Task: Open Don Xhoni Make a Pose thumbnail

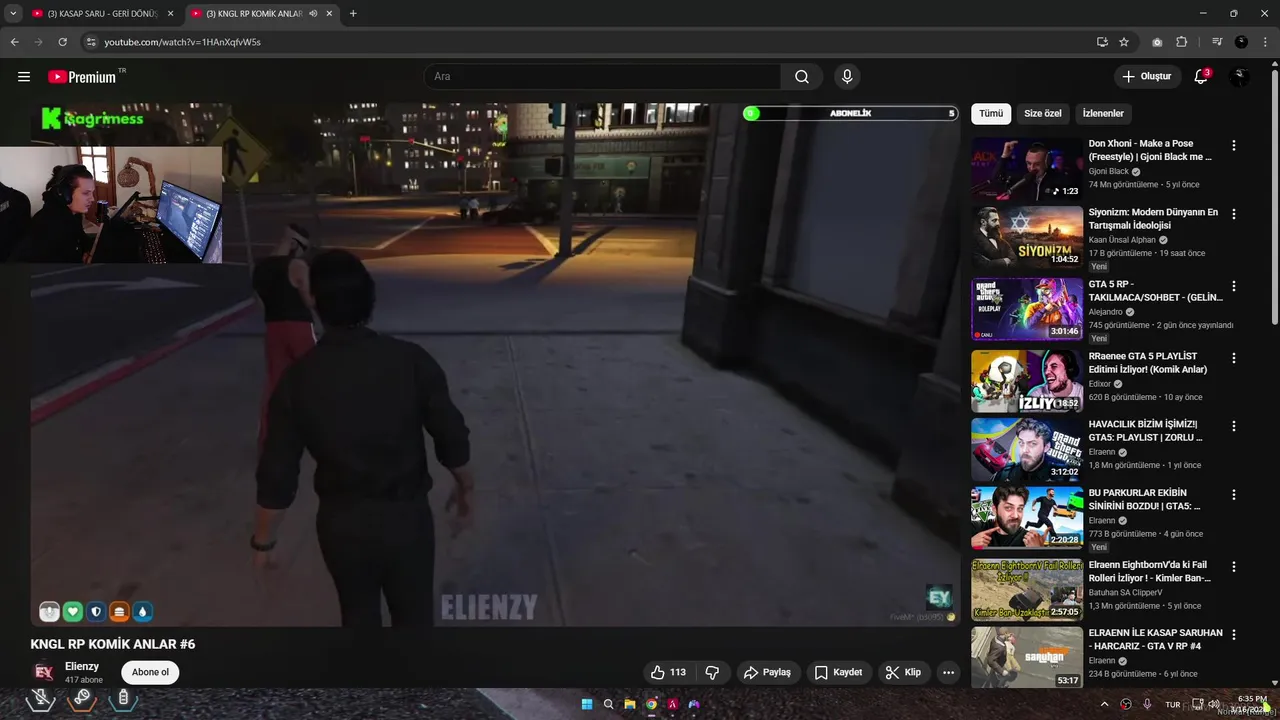Action: (1027, 169)
